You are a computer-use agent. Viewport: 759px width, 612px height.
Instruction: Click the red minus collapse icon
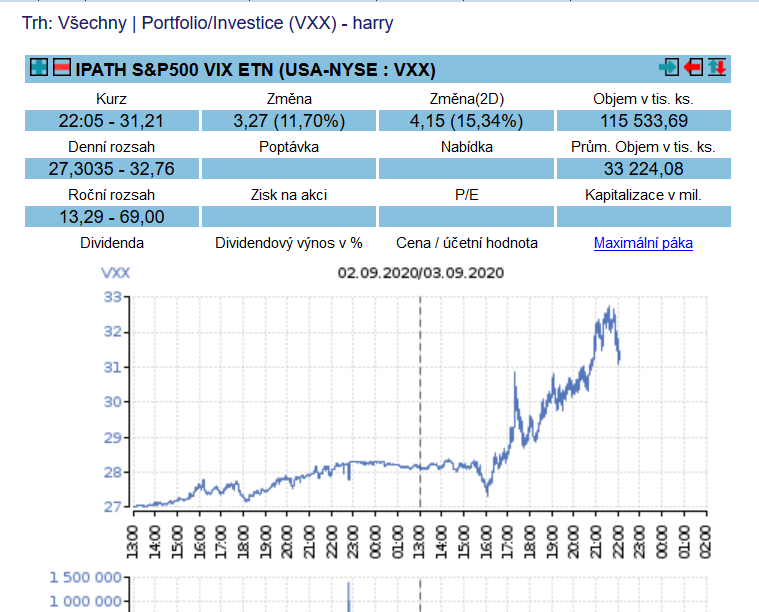click(61, 67)
